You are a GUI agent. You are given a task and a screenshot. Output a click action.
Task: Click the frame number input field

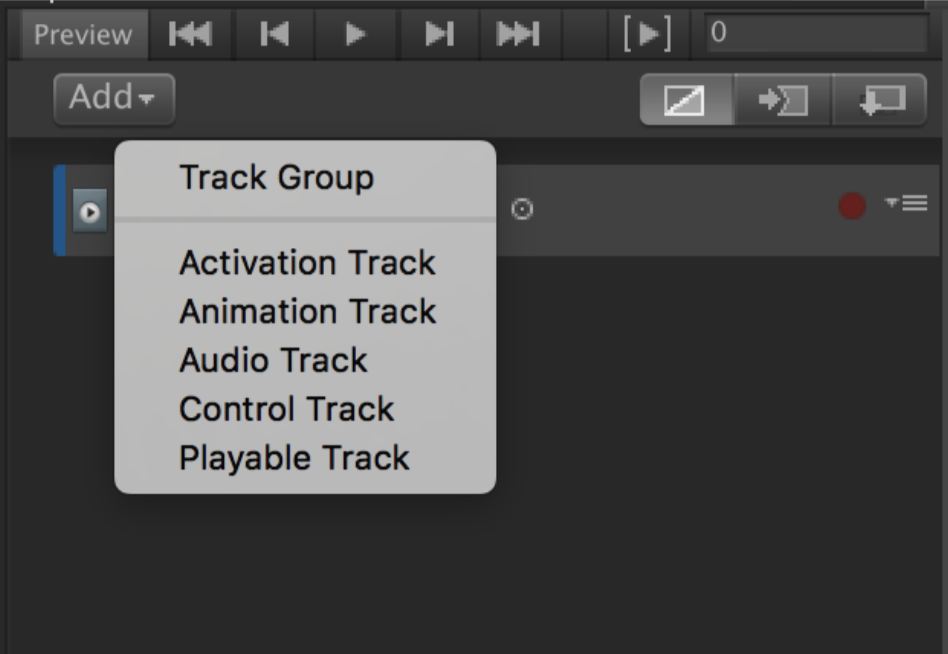(x=815, y=34)
